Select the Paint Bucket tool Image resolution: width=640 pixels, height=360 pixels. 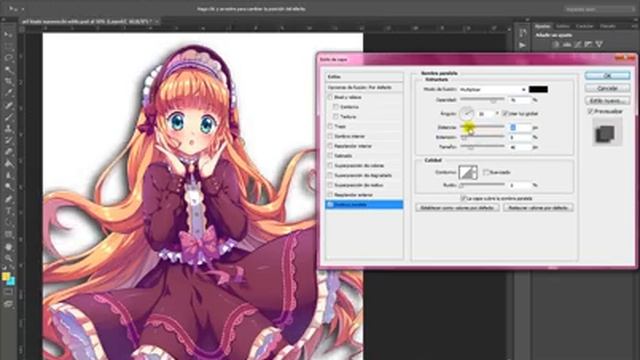click(x=8, y=164)
